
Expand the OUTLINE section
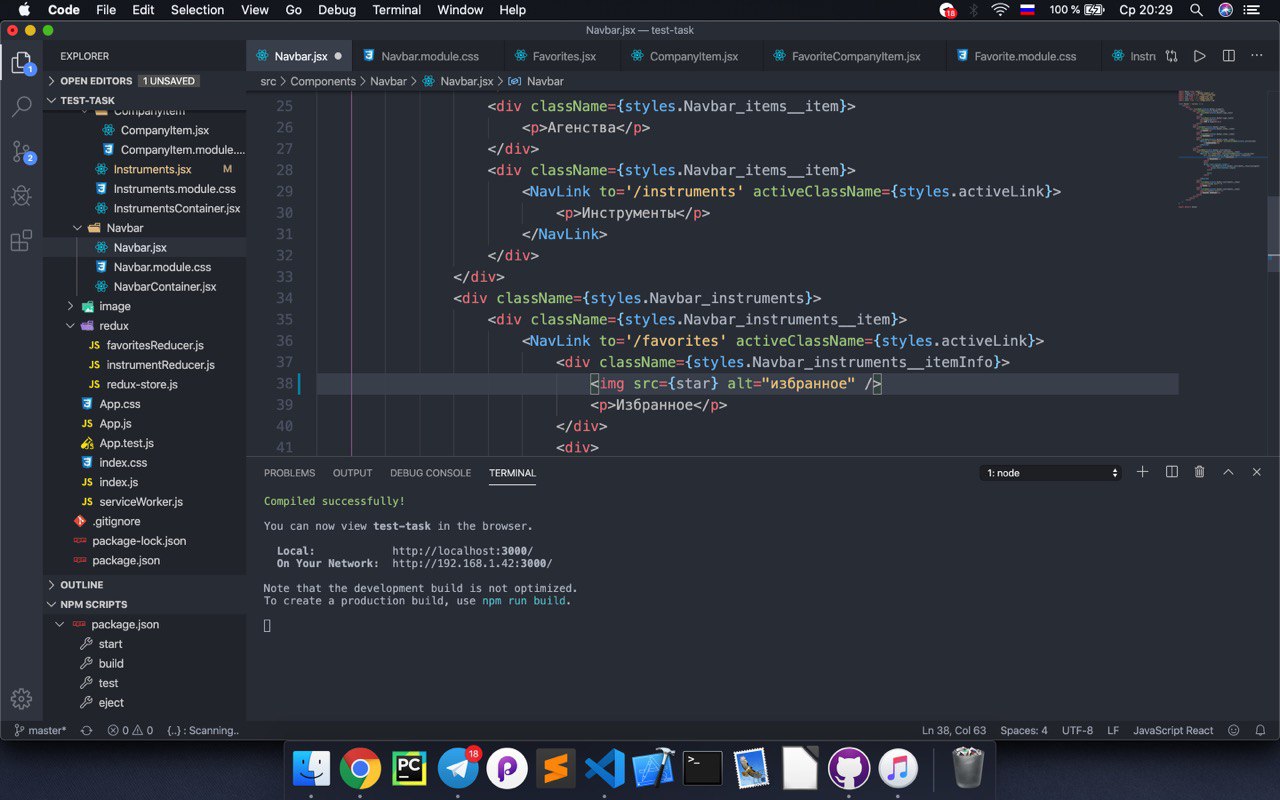point(82,585)
